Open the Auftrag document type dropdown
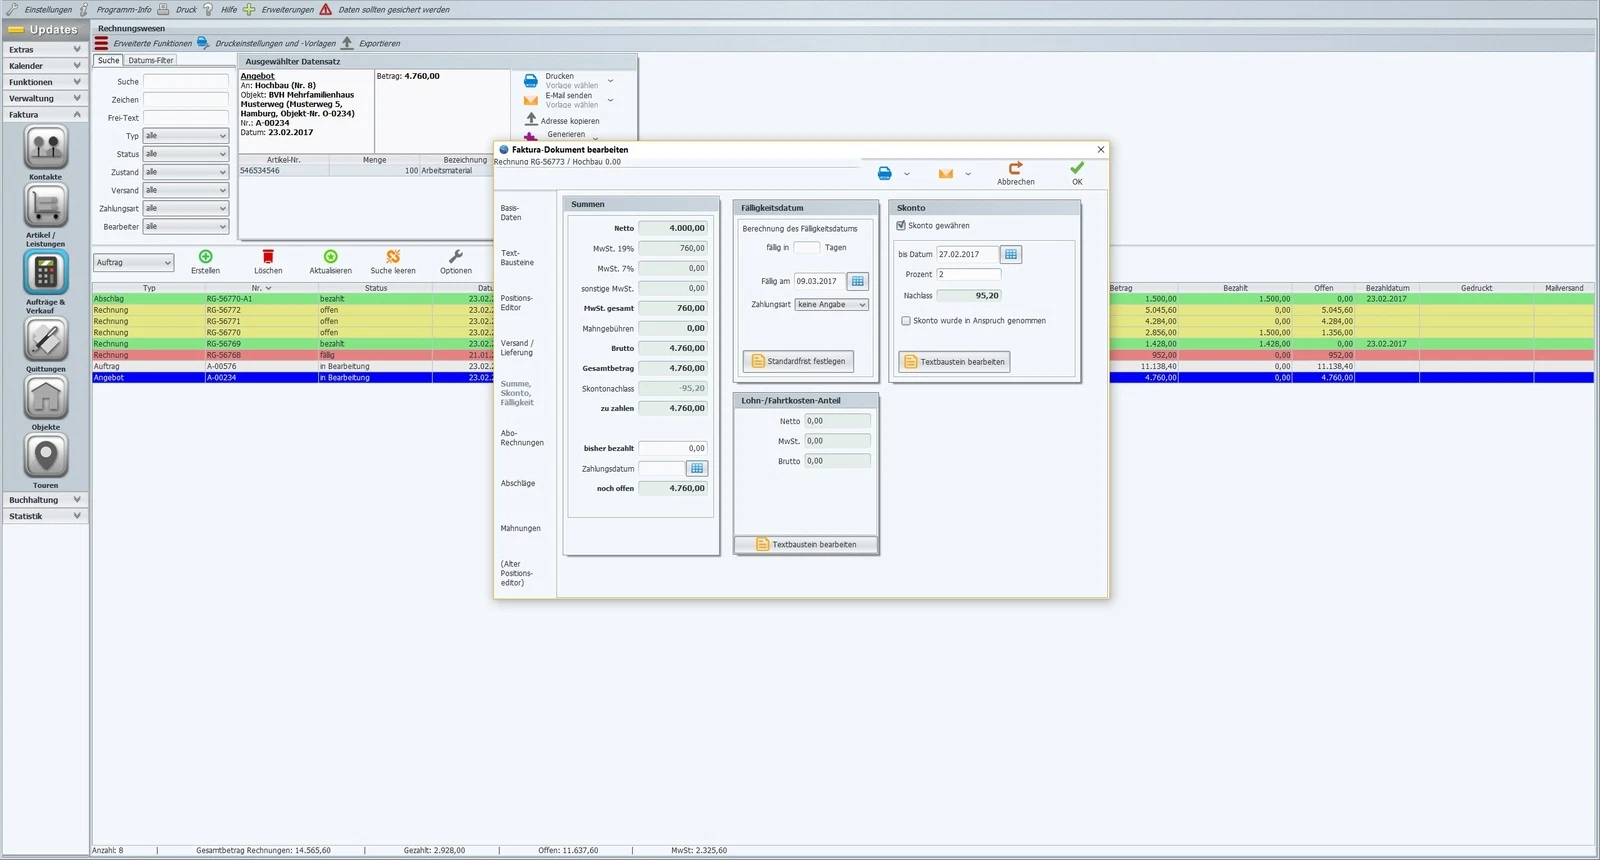Screen dimensions: 1600x860 coord(134,262)
